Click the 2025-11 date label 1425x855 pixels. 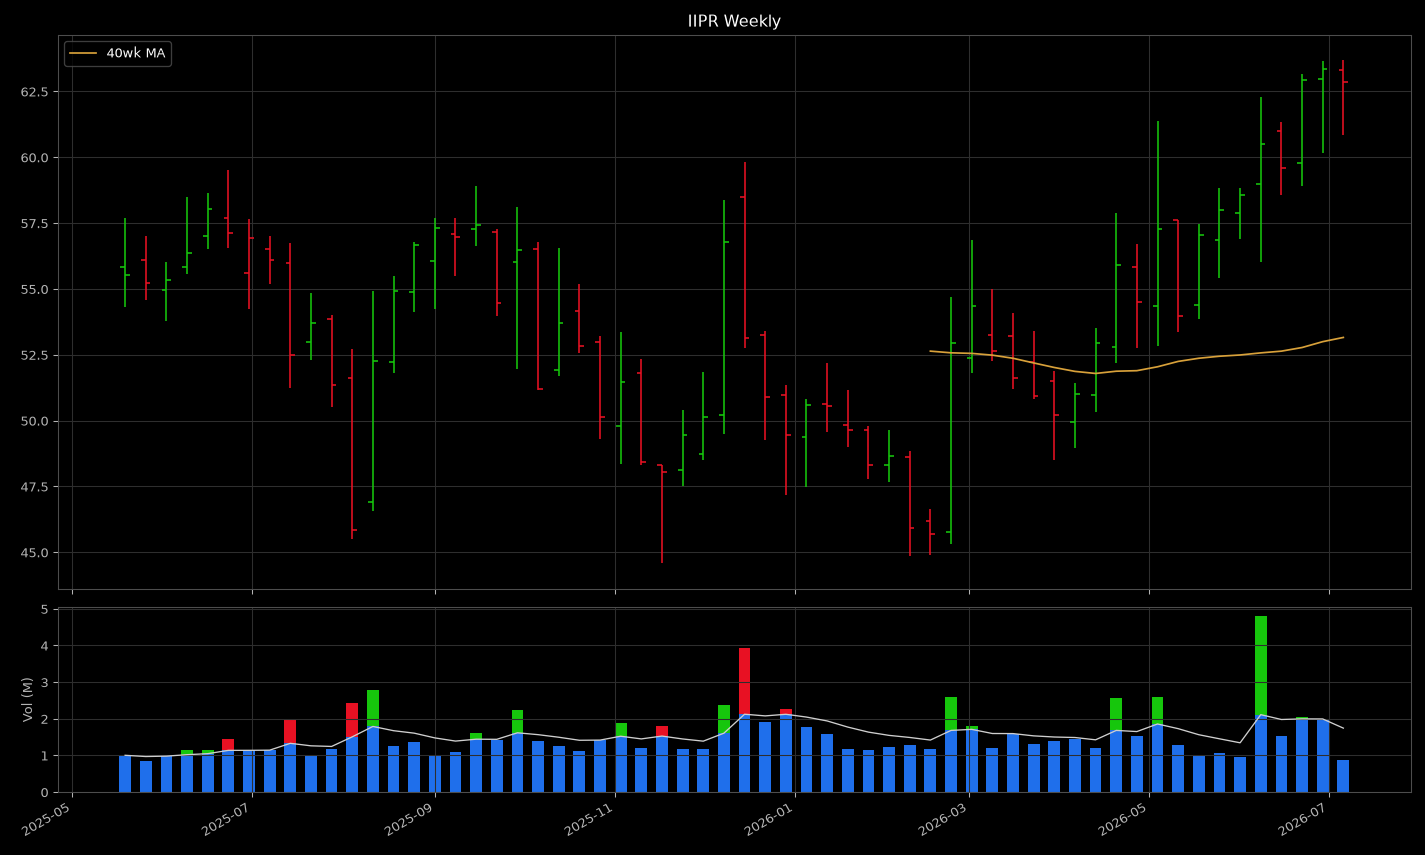[591, 819]
